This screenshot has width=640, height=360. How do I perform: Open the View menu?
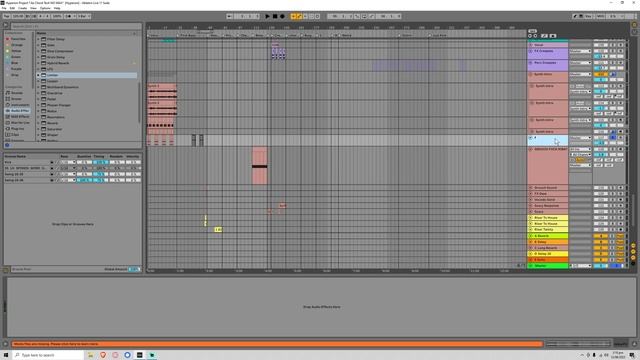coord(33,8)
